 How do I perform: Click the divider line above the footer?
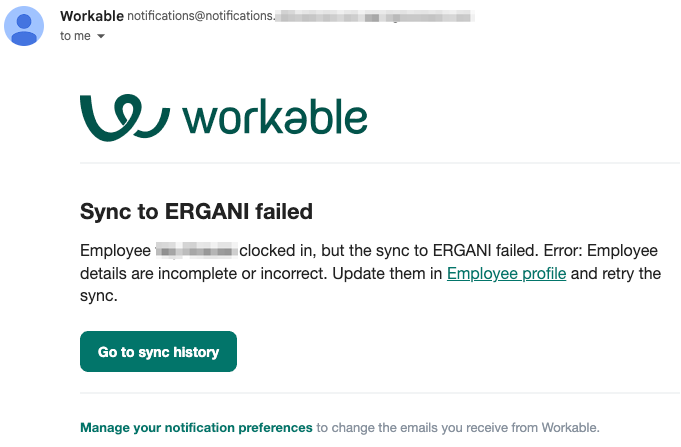click(x=380, y=393)
